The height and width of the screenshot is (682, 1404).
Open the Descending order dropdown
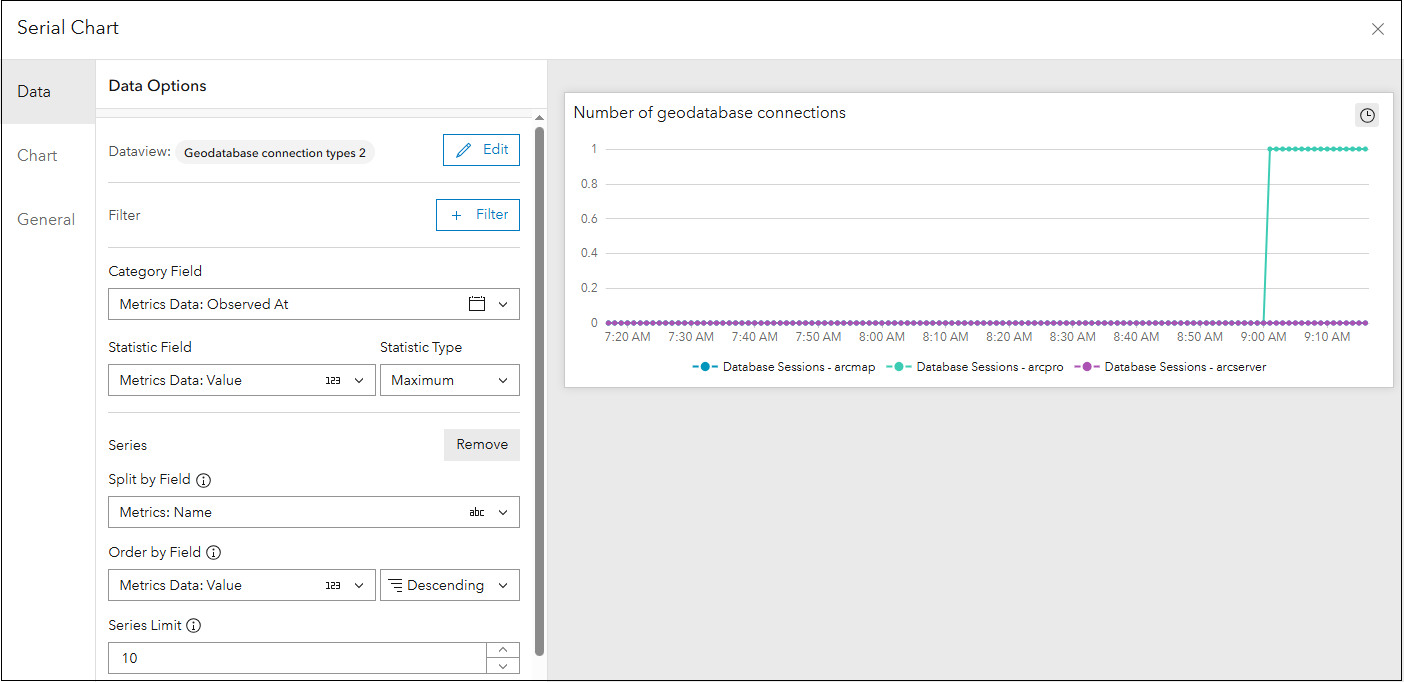[449, 584]
